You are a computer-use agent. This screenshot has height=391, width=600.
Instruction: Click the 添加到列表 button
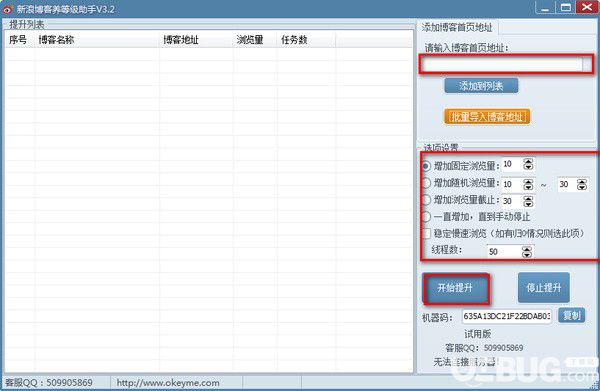pos(481,86)
